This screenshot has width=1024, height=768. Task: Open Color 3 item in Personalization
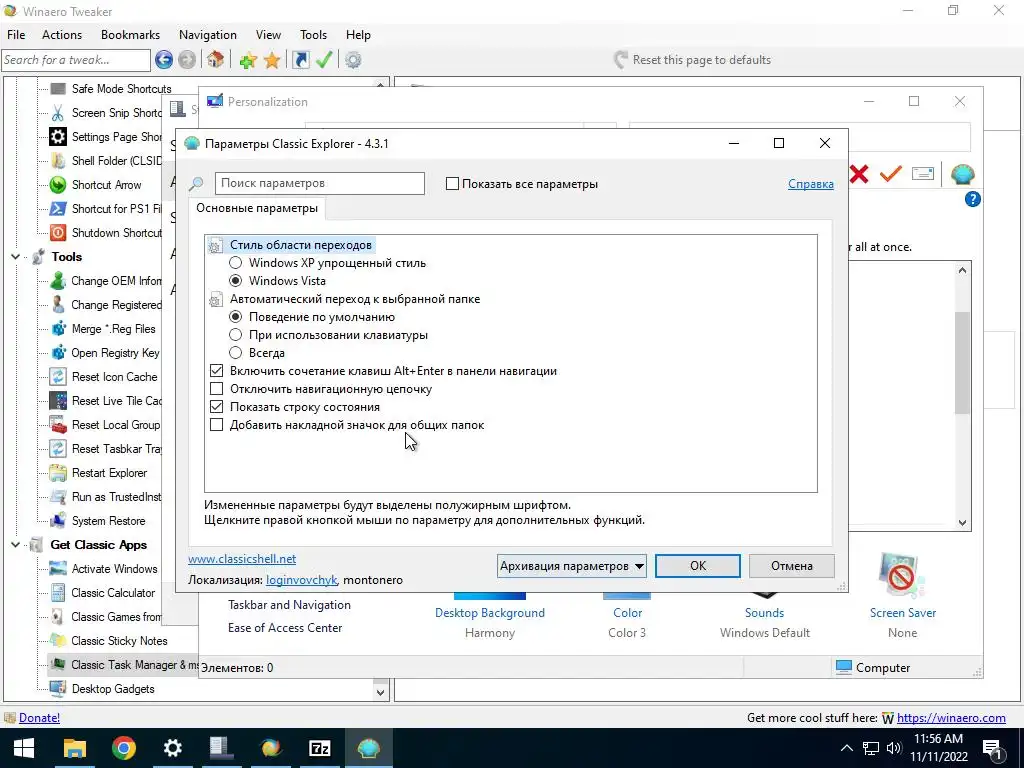point(627,613)
